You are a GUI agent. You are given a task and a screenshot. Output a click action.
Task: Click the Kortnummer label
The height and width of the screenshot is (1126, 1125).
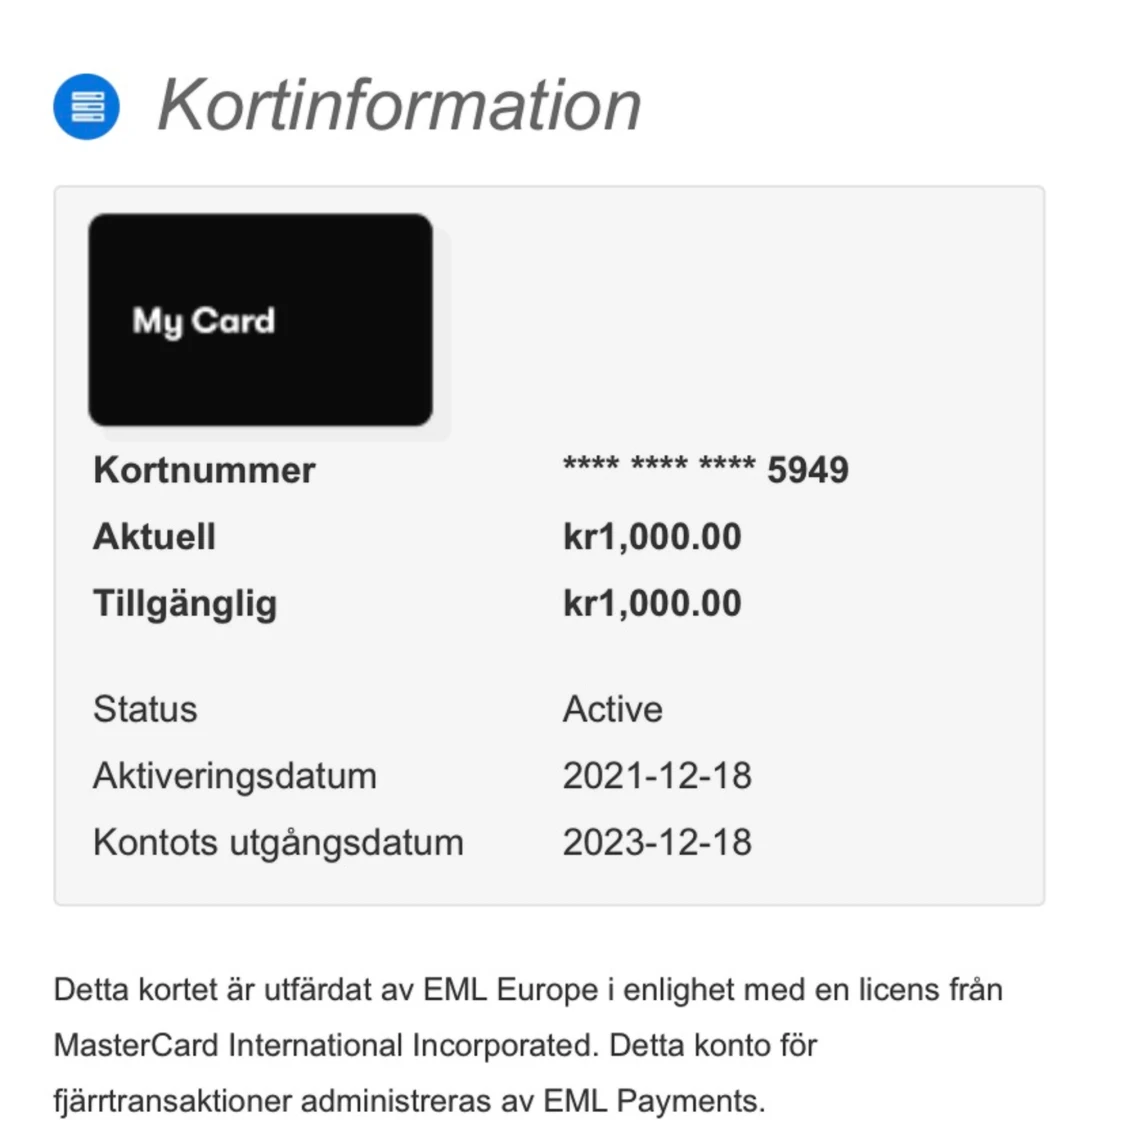205,470
